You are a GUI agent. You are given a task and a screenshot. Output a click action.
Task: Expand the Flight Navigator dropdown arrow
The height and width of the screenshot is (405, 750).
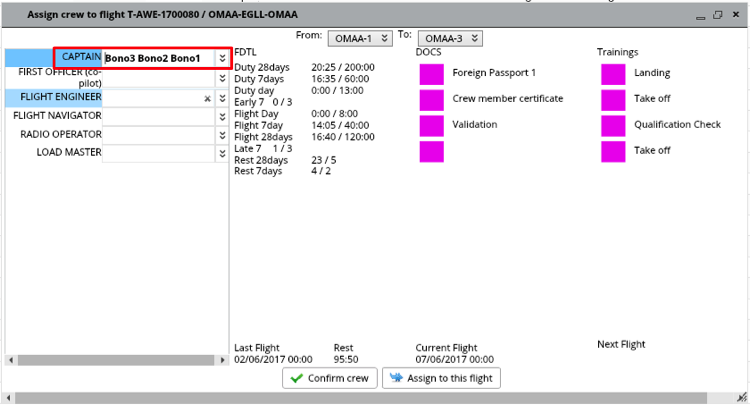222,117
